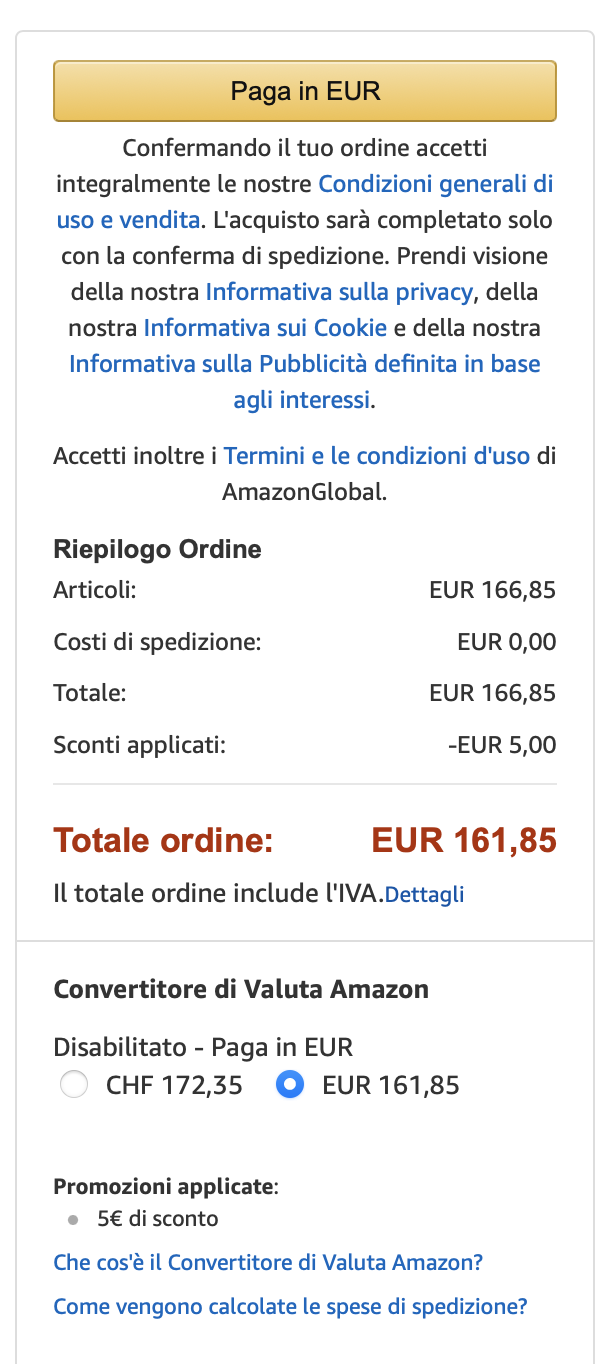
Task: Open Come vengono calcolate le spese di spedizione
Action: click(290, 1306)
